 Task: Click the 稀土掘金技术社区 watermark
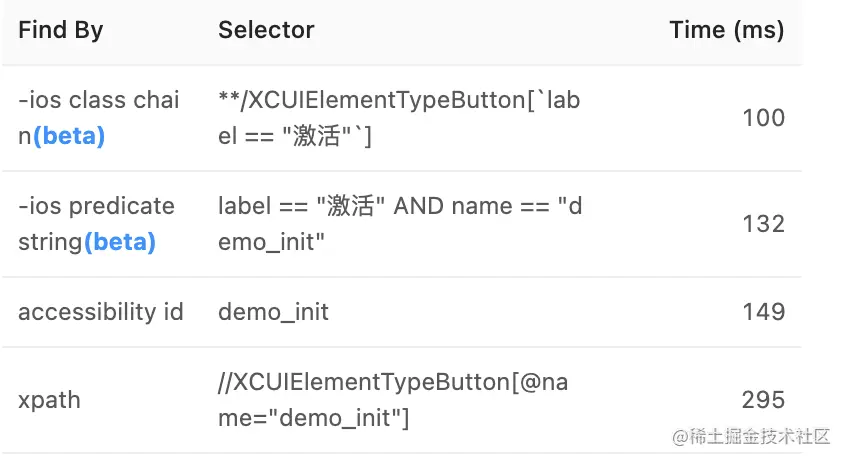coord(751,437)
